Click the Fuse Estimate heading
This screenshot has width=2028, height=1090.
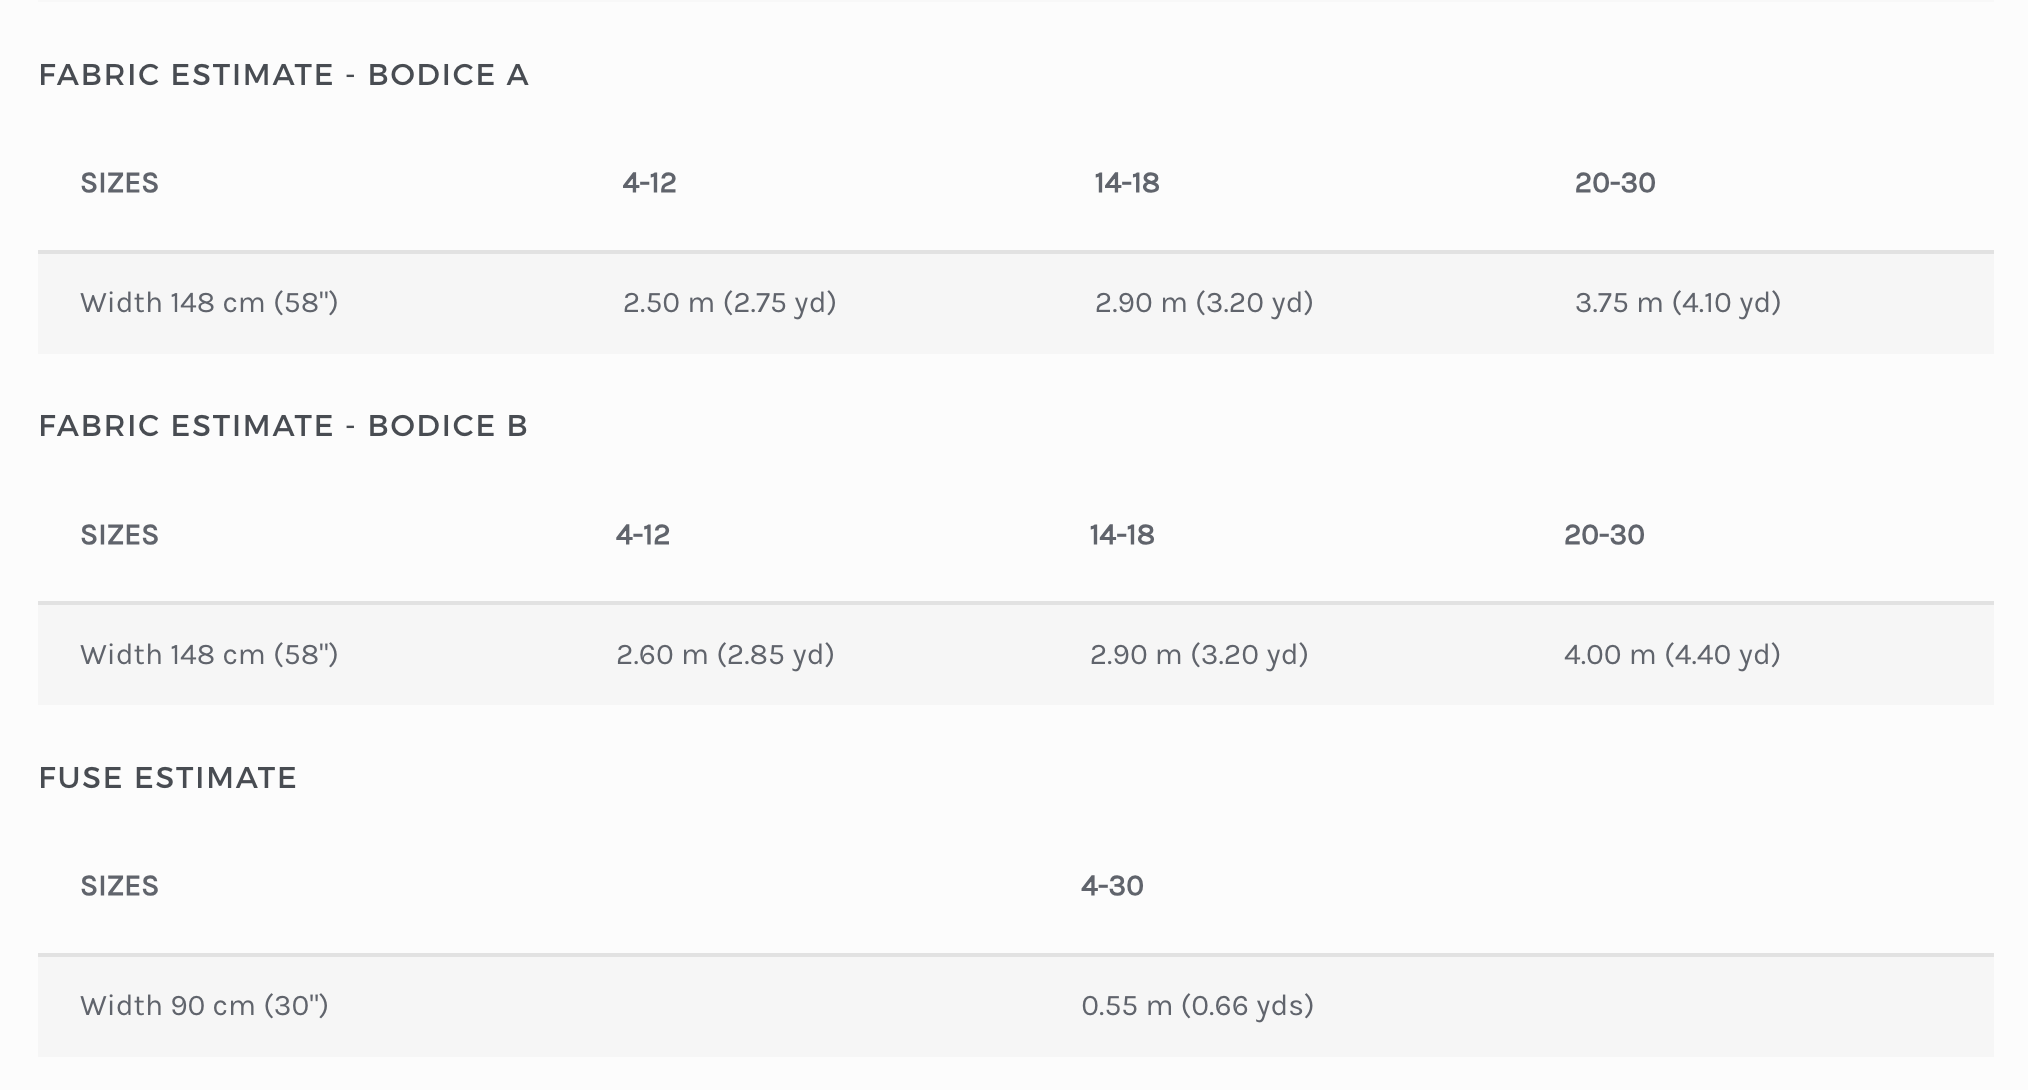click(x=168, y=778)
